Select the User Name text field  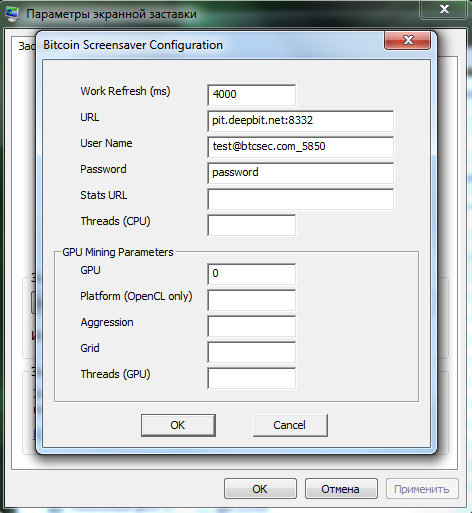point(300,147)
